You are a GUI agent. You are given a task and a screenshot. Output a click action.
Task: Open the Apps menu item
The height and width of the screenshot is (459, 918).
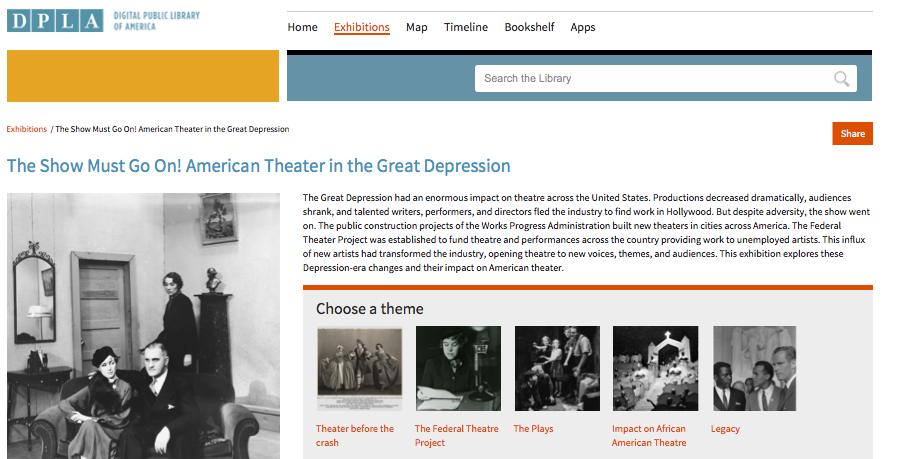point(583,27)
